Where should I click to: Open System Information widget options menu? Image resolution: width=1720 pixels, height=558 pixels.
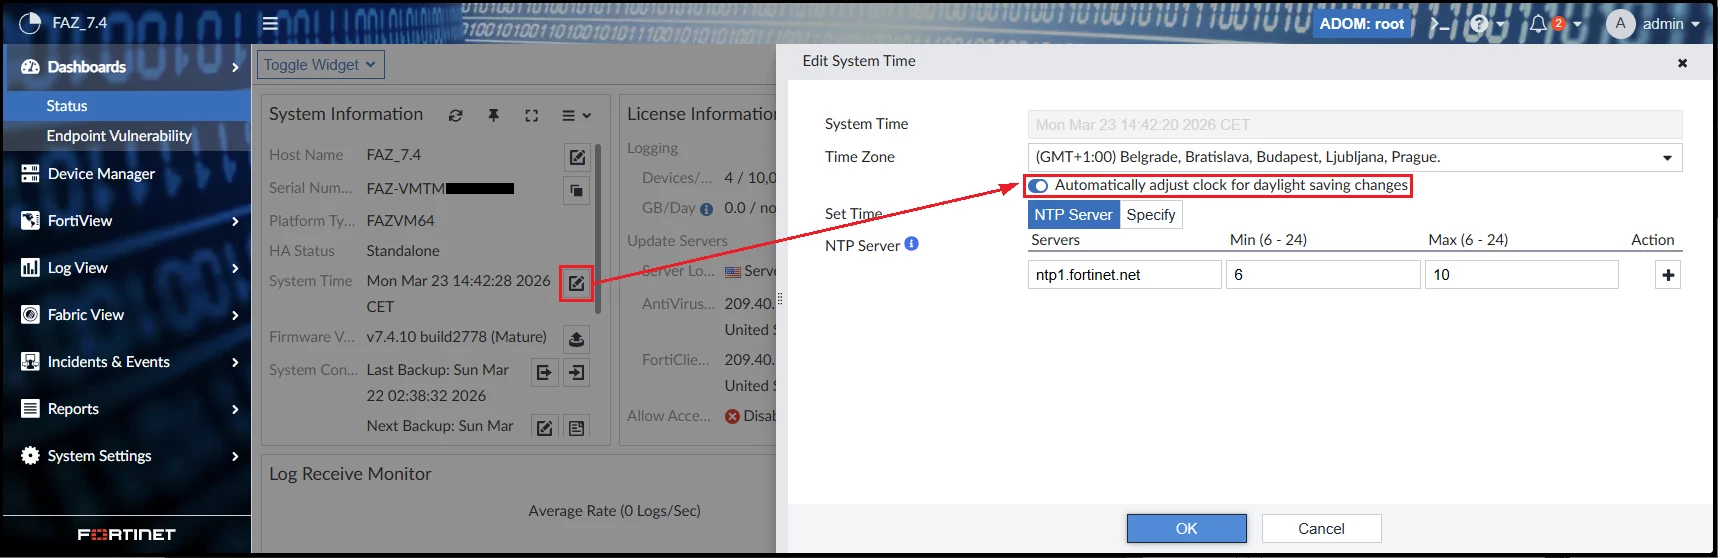point(576,116)
